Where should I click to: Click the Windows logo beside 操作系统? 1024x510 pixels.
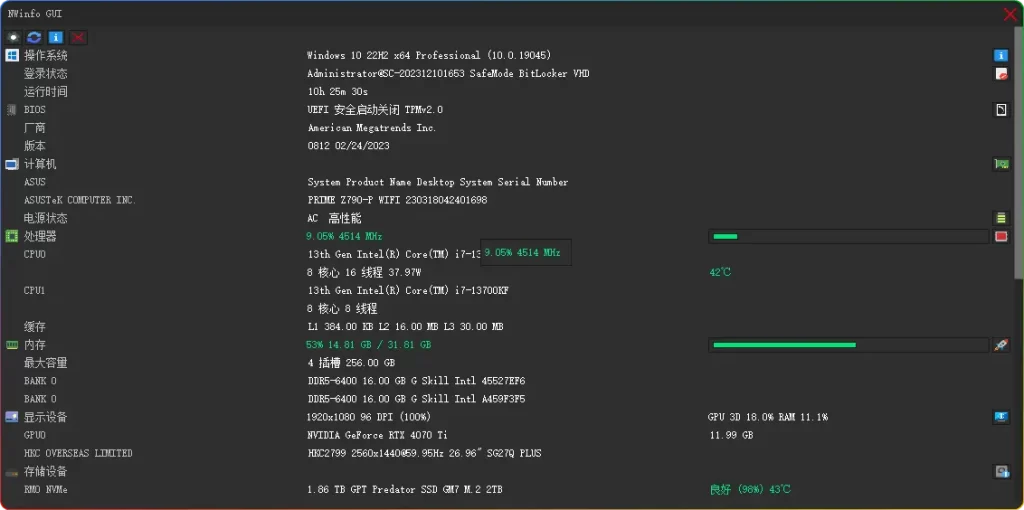12,56
